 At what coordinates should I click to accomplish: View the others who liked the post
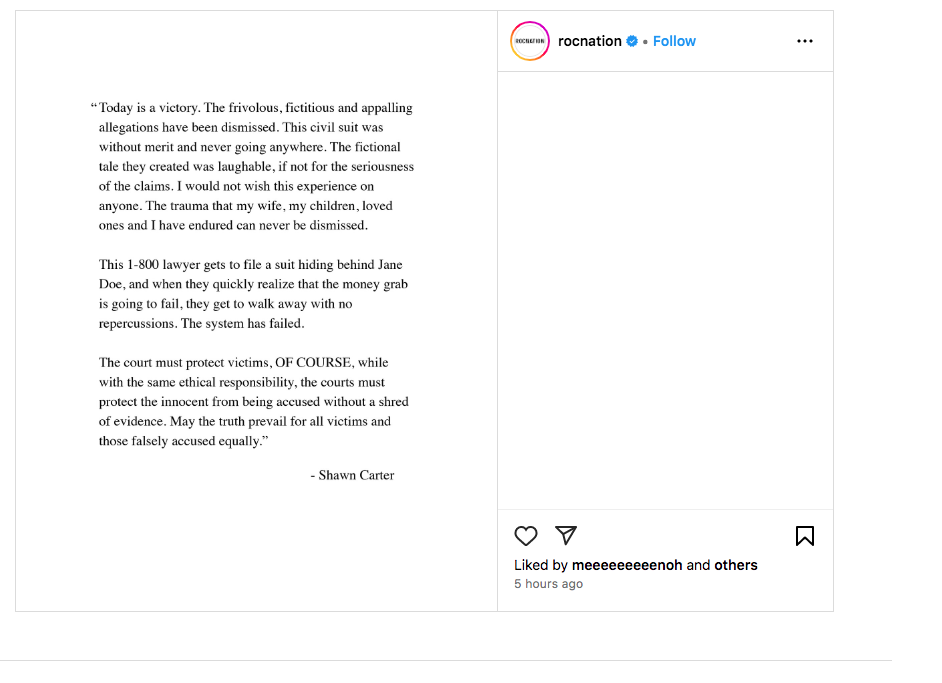736,565
